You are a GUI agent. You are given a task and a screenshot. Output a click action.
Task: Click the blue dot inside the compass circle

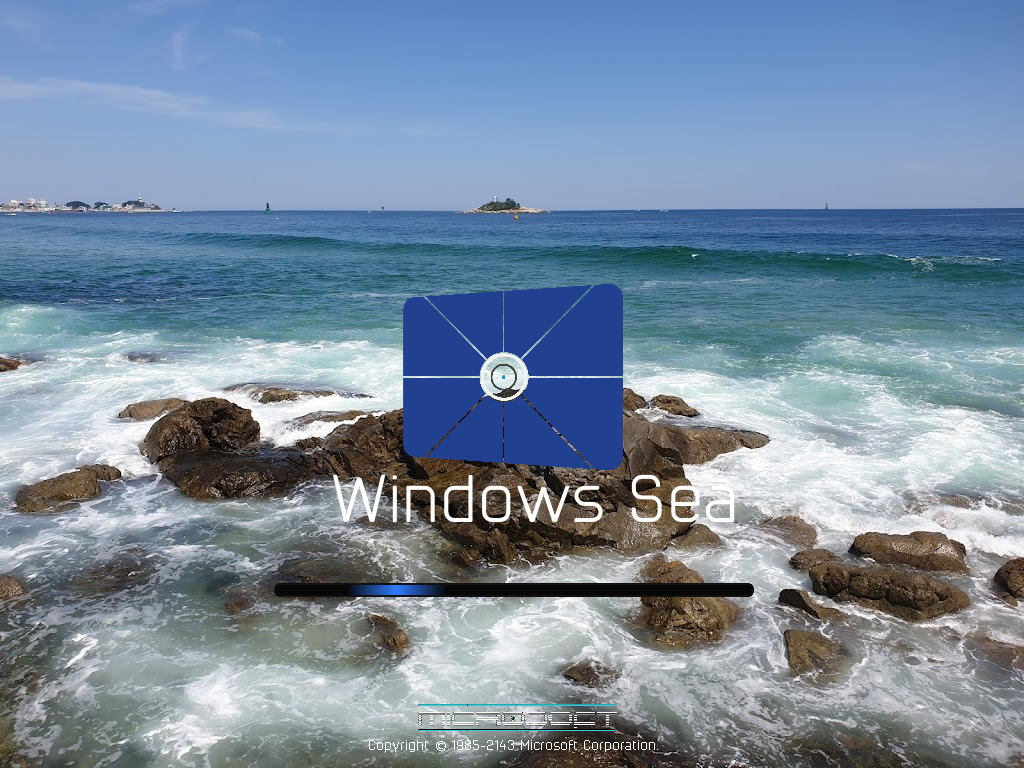(503, 378)
